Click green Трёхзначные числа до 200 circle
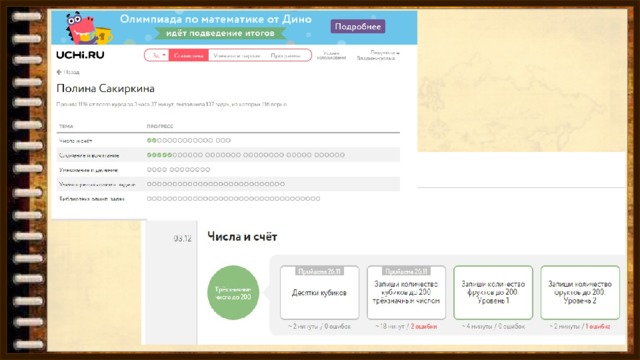 (x=233, y=293)
